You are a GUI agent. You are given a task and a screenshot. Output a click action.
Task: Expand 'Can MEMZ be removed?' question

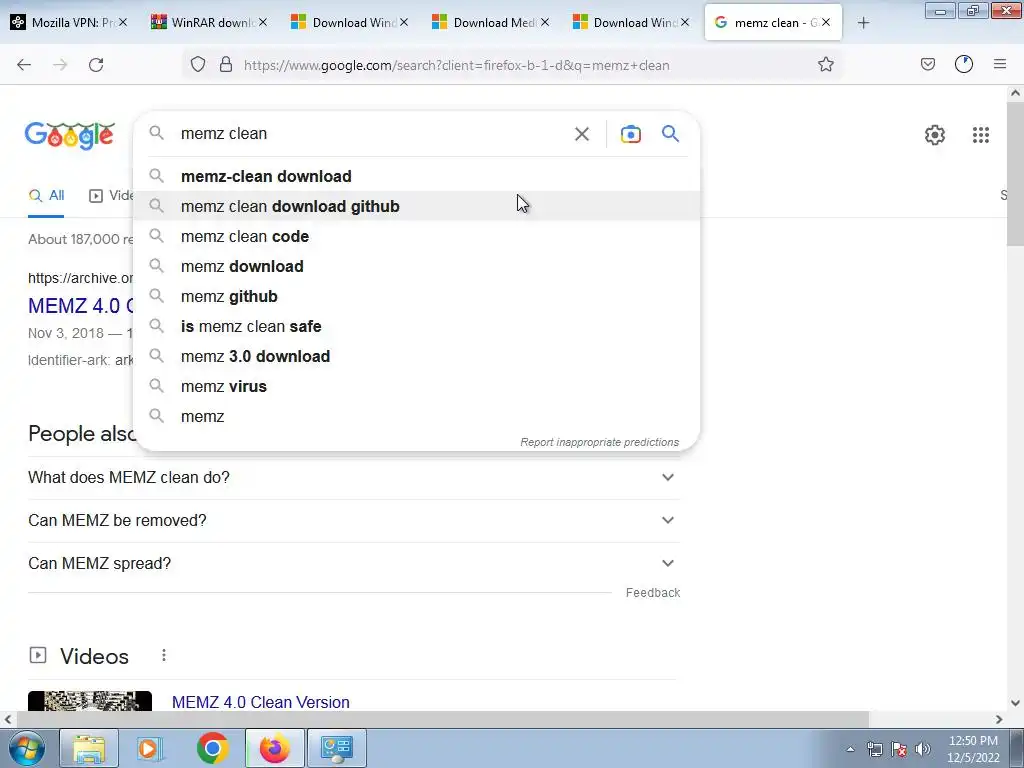(354, 520)
